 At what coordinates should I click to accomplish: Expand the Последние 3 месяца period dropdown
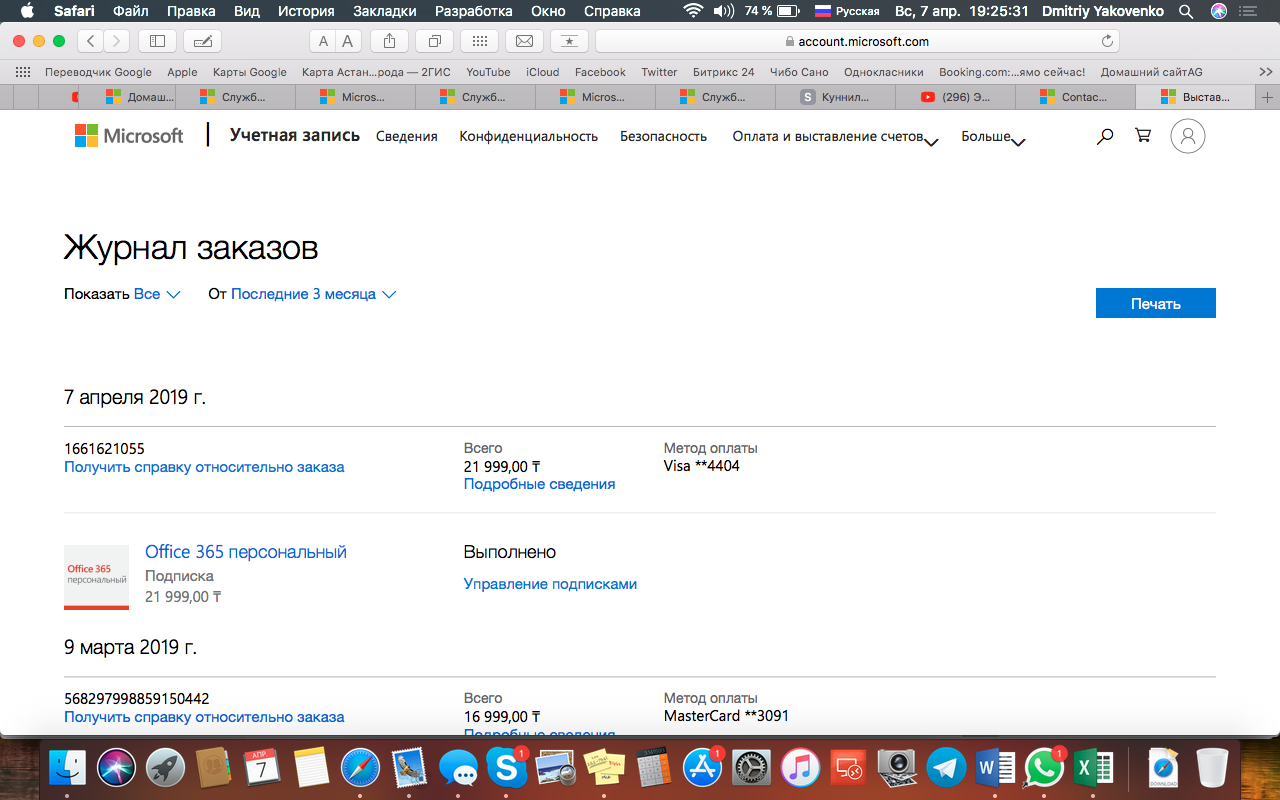pyautogui.click(x=314, y=294)
